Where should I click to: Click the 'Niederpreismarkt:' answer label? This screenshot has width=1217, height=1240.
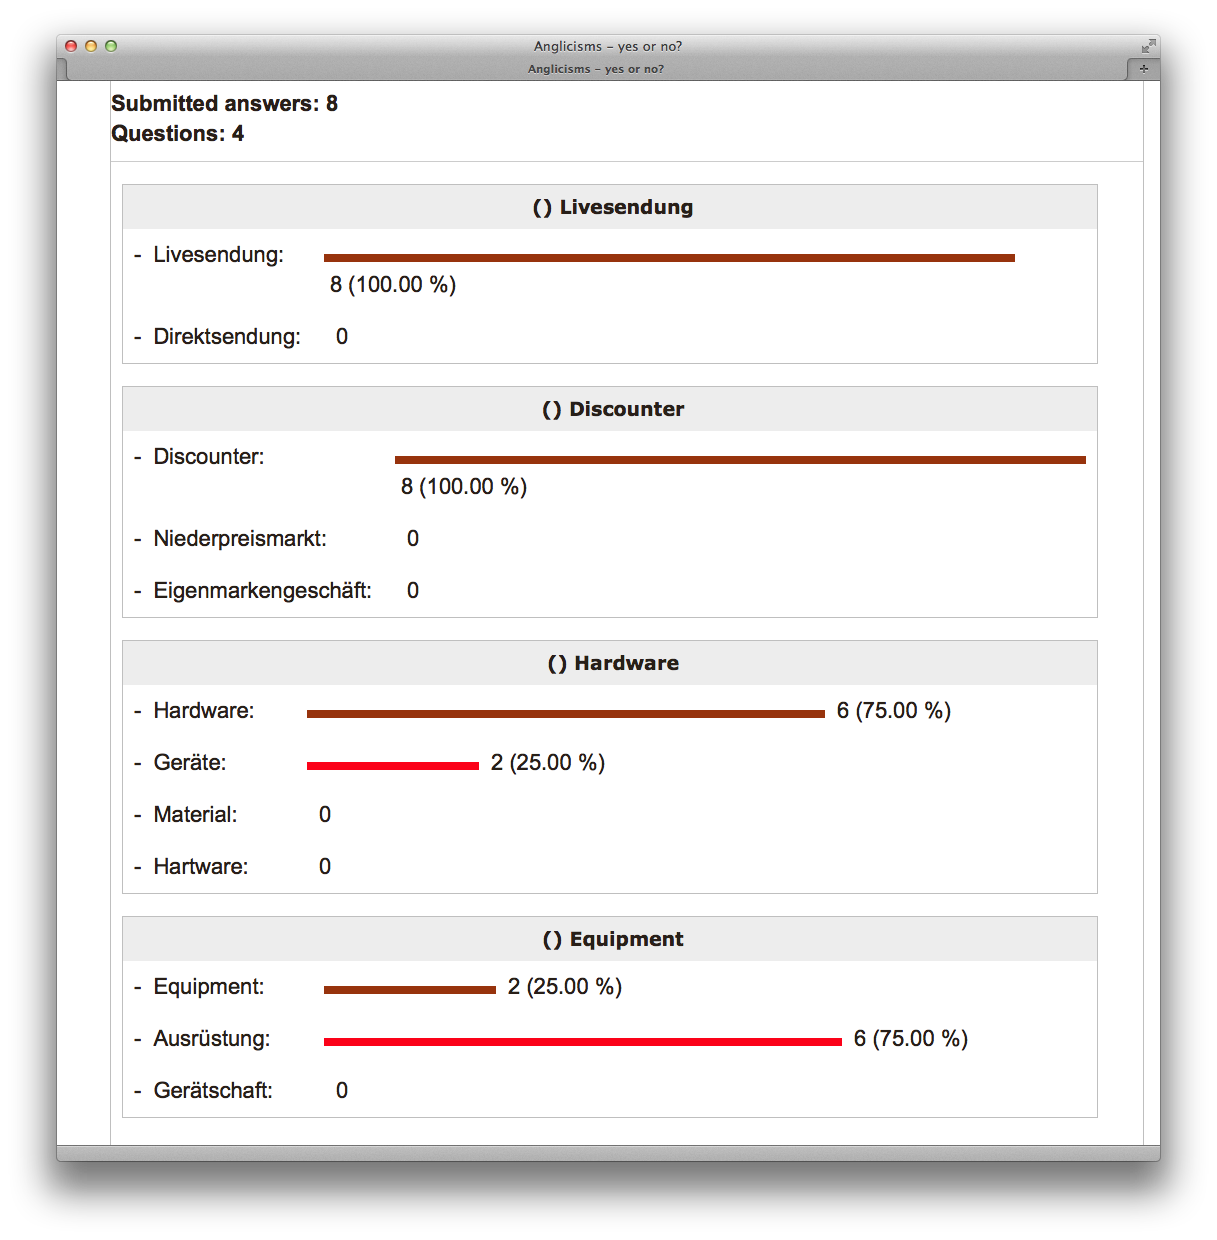(240, 539)
